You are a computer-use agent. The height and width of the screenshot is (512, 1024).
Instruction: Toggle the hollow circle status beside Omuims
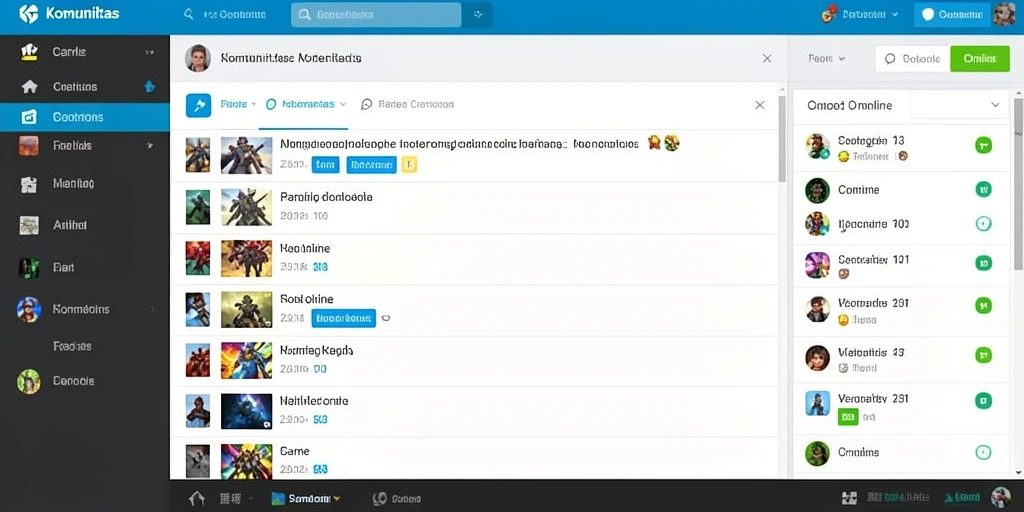(983, 452)
